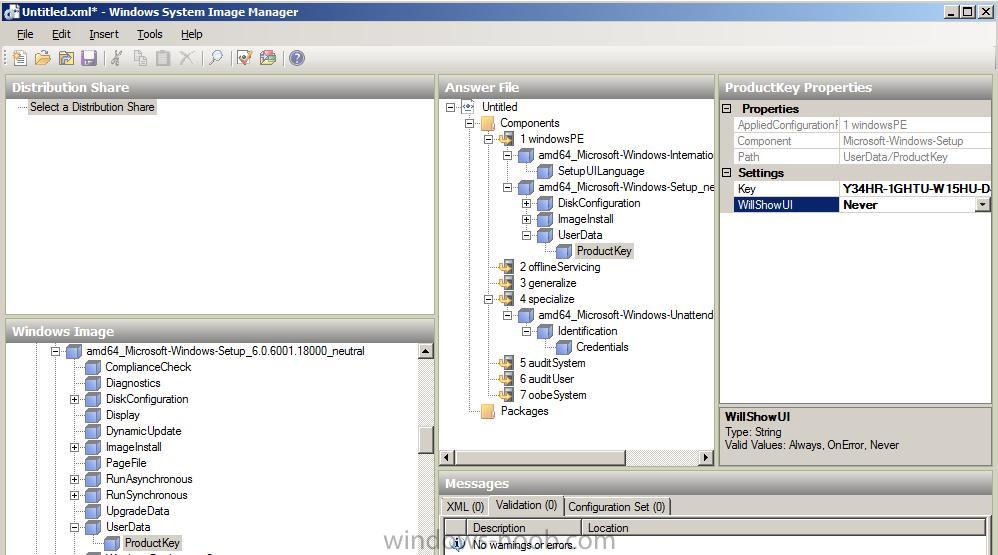Viewport: 998px width, 555px height.
Task: Click the Delete X toolbar icon
Action: tap(186, 59)
